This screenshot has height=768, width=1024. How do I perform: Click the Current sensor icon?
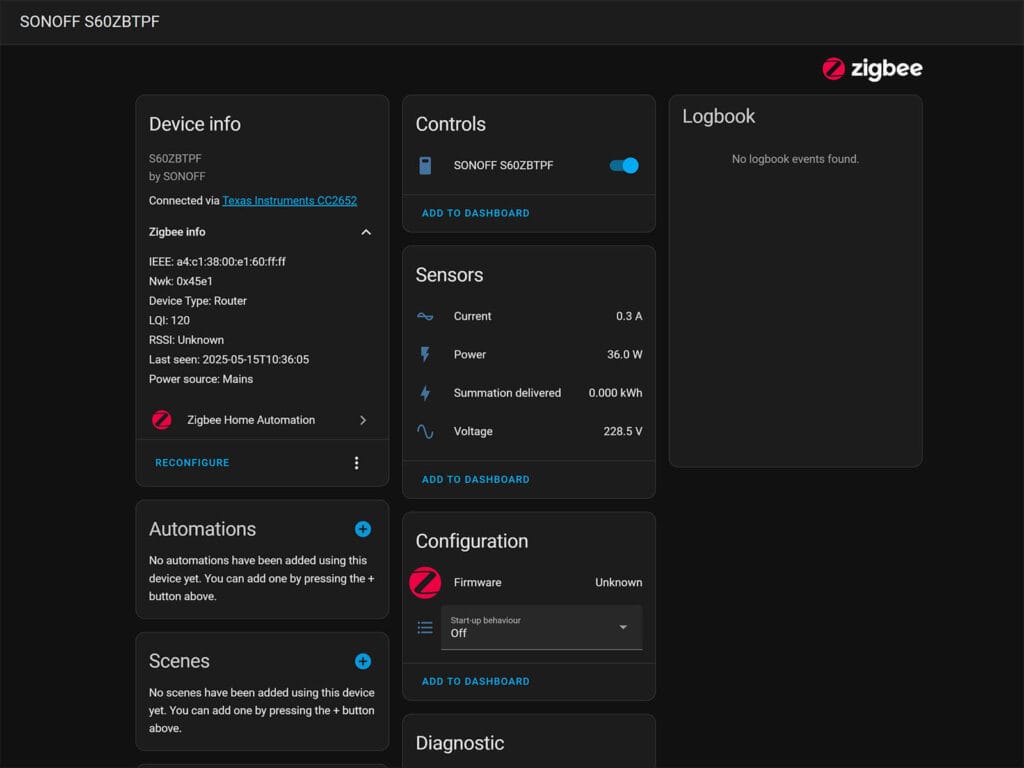[425, 316]
